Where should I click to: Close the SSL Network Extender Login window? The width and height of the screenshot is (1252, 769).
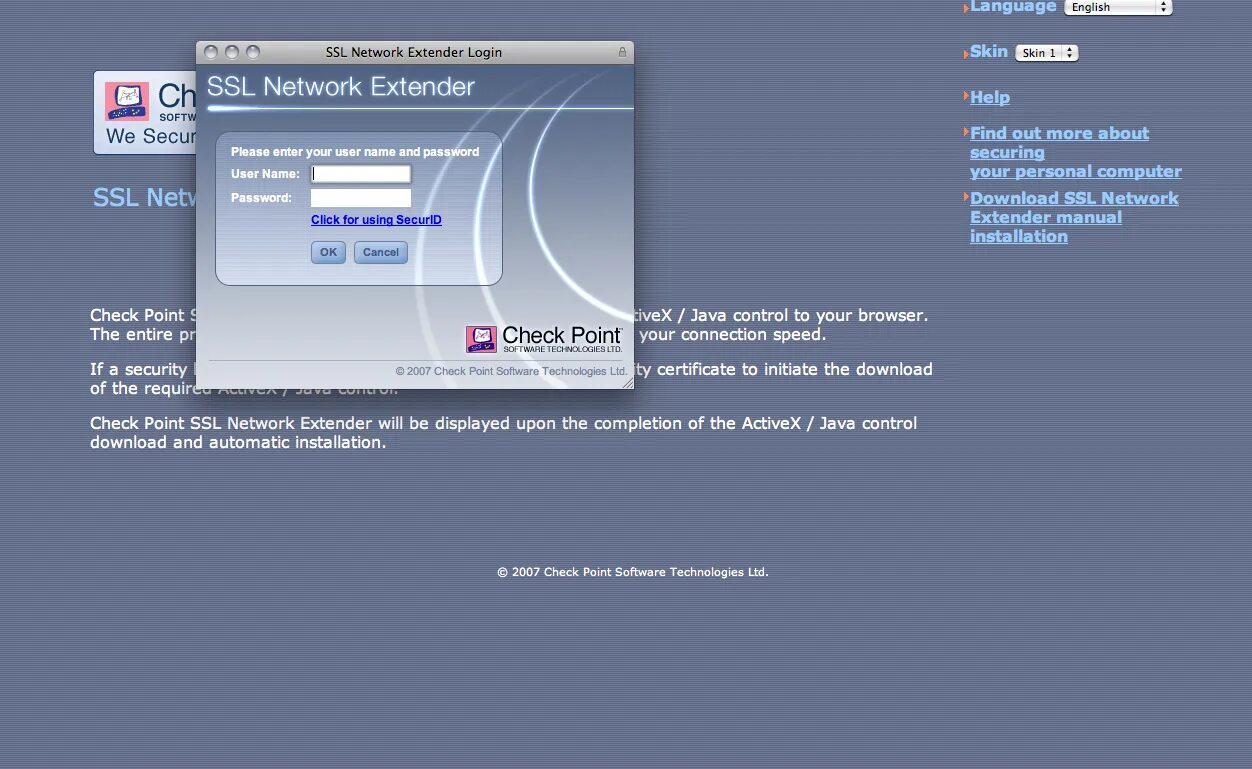pyautogui.click(x=211, y=52)
